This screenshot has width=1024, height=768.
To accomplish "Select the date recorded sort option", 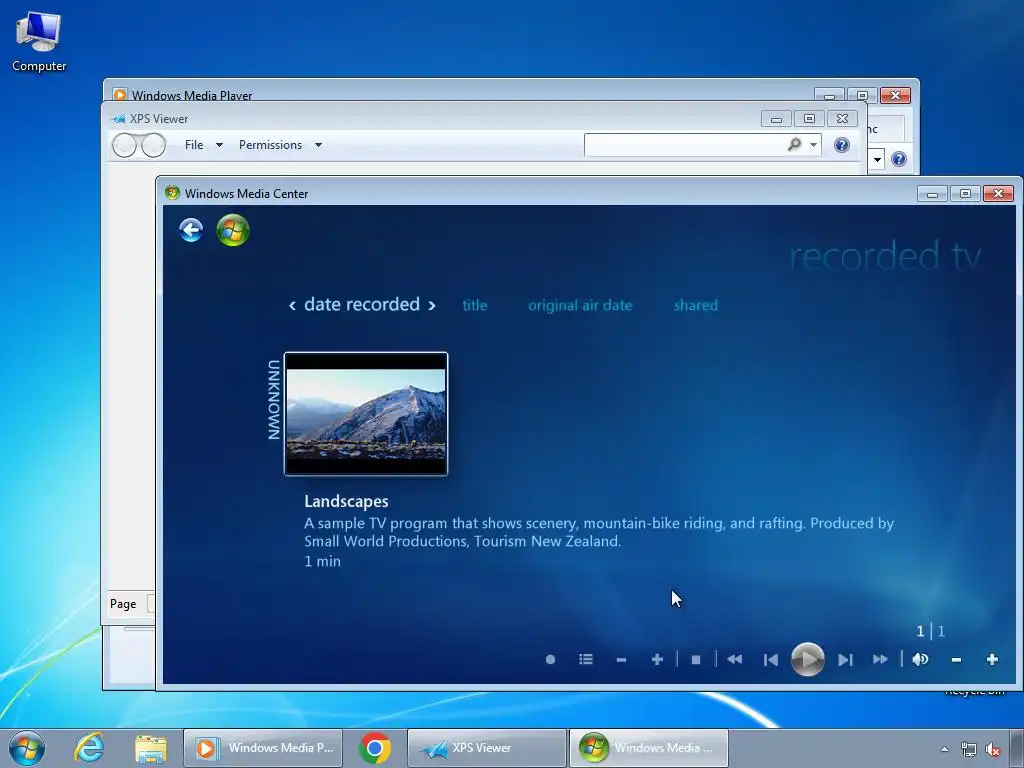I will pos(362,304).
